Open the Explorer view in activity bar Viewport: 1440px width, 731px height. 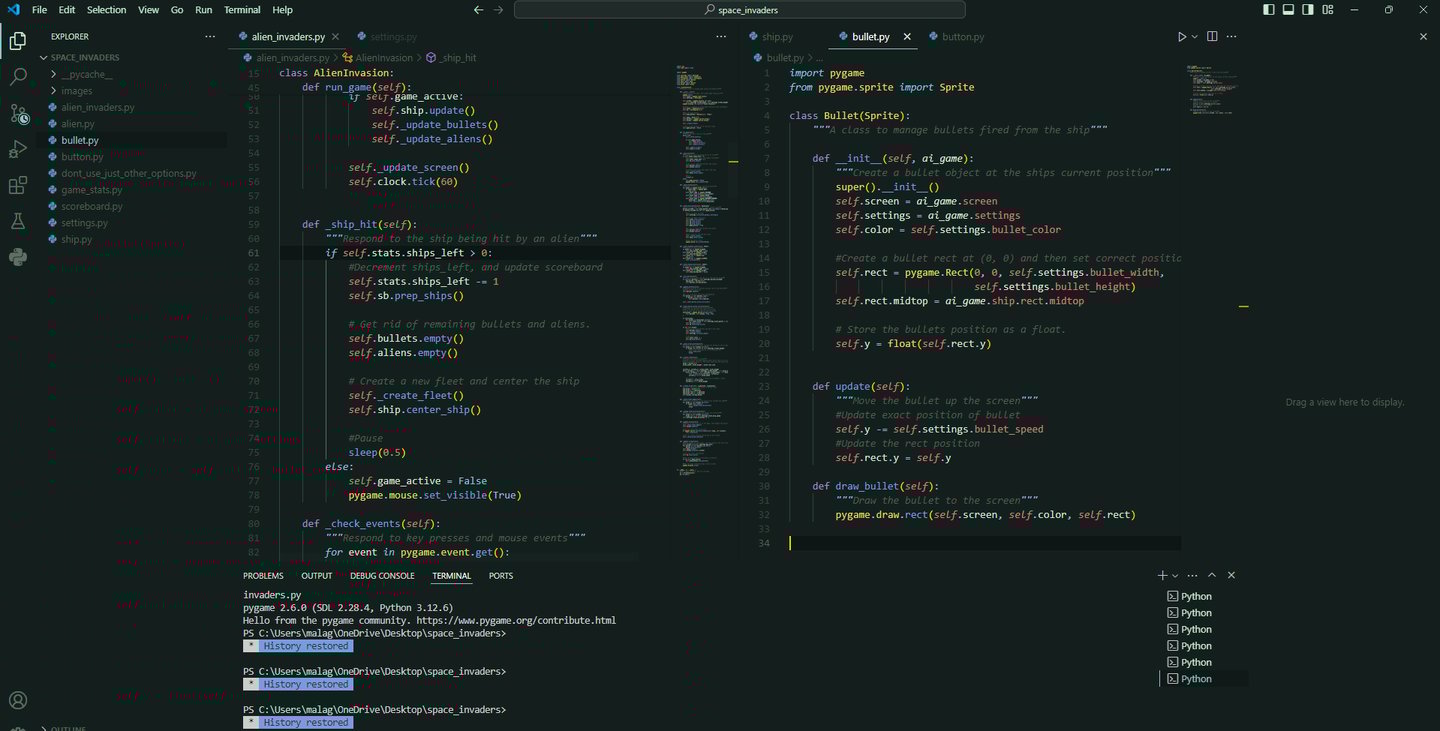click(x=18, y=41)
